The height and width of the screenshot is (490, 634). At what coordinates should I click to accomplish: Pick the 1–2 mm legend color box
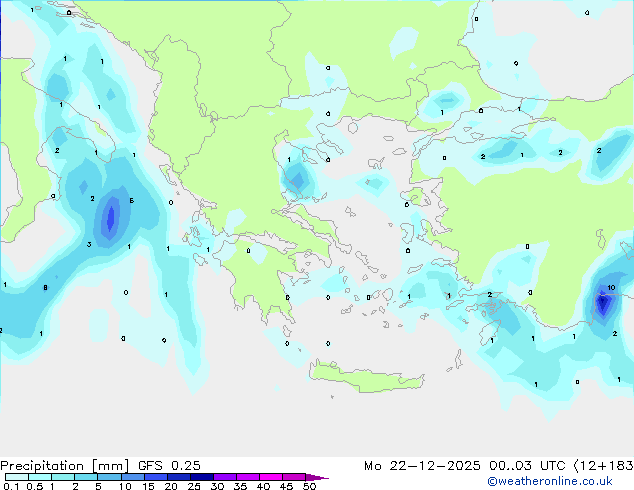63,477
